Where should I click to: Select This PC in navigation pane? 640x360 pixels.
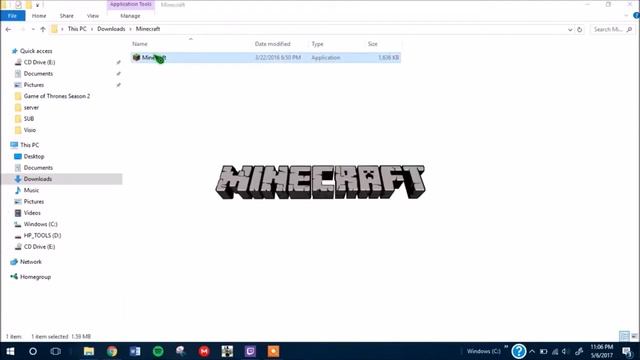click(29, 145)
